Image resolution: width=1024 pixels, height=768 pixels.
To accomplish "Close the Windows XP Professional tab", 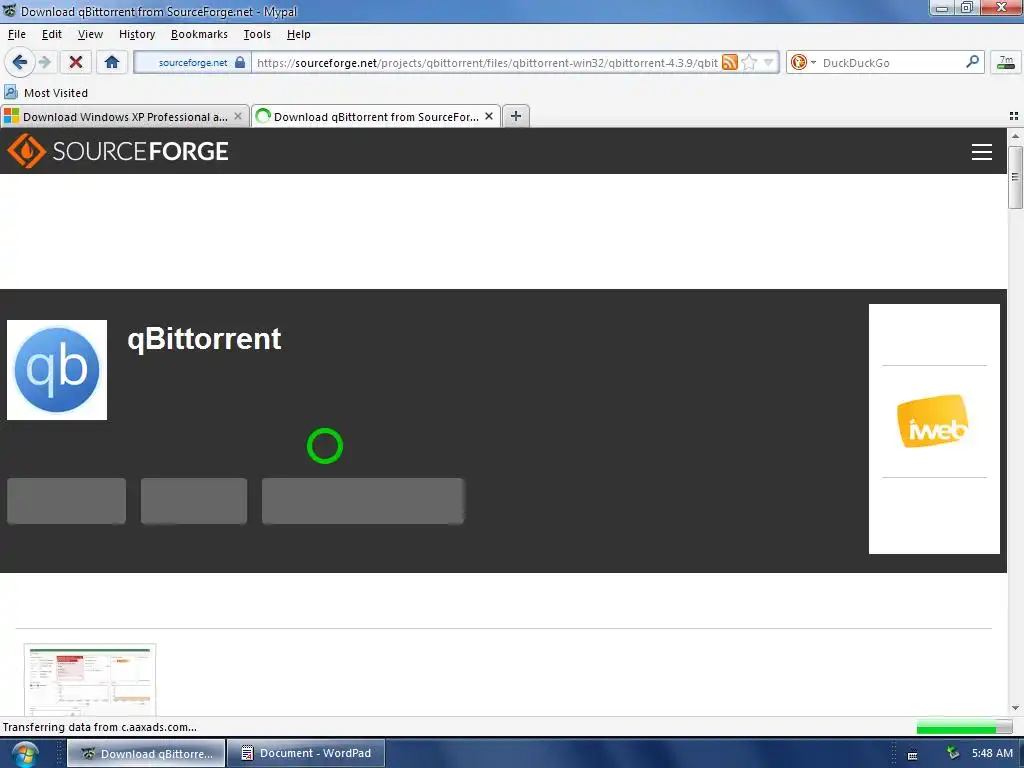I will click(238, 116).
